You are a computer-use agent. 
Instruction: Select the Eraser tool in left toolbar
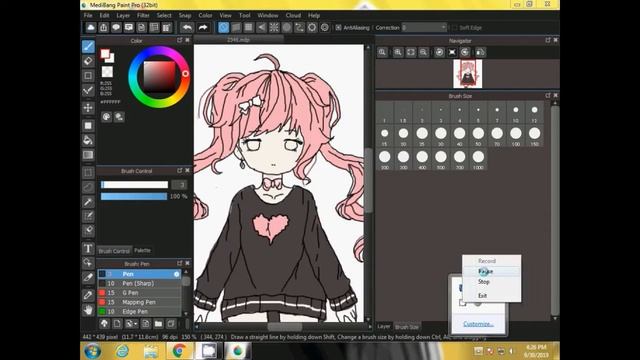pyautogui.click(x=88, y=61)
